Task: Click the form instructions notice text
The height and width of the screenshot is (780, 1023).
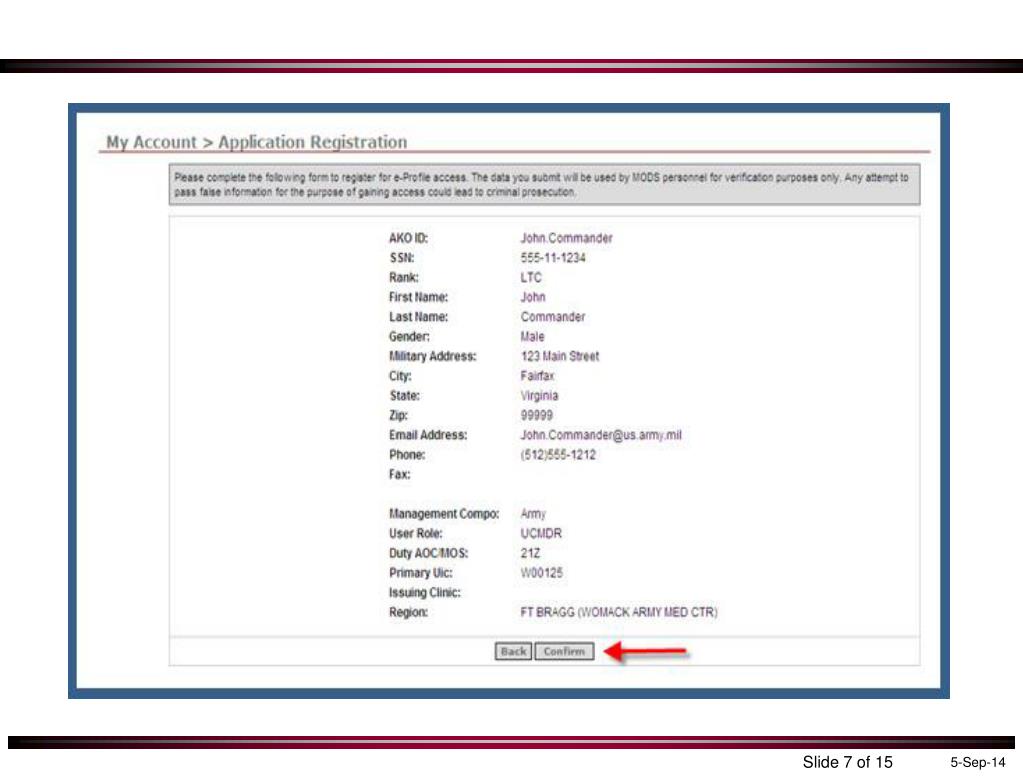Action: pos(541,185)
